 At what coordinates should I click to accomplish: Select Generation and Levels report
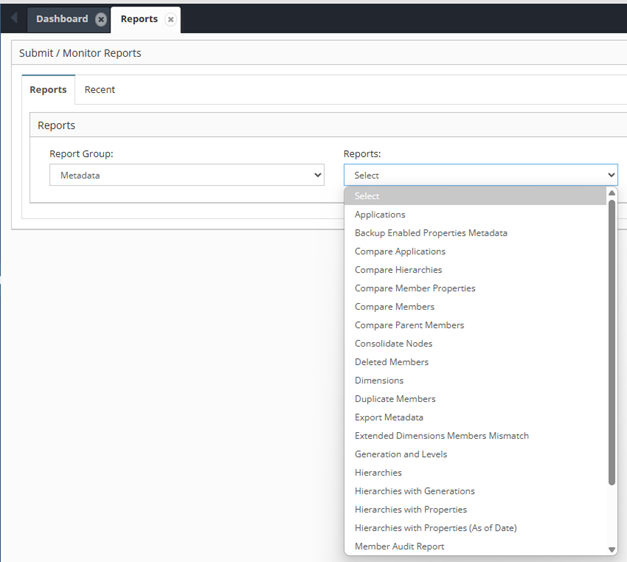pos(475,454)
